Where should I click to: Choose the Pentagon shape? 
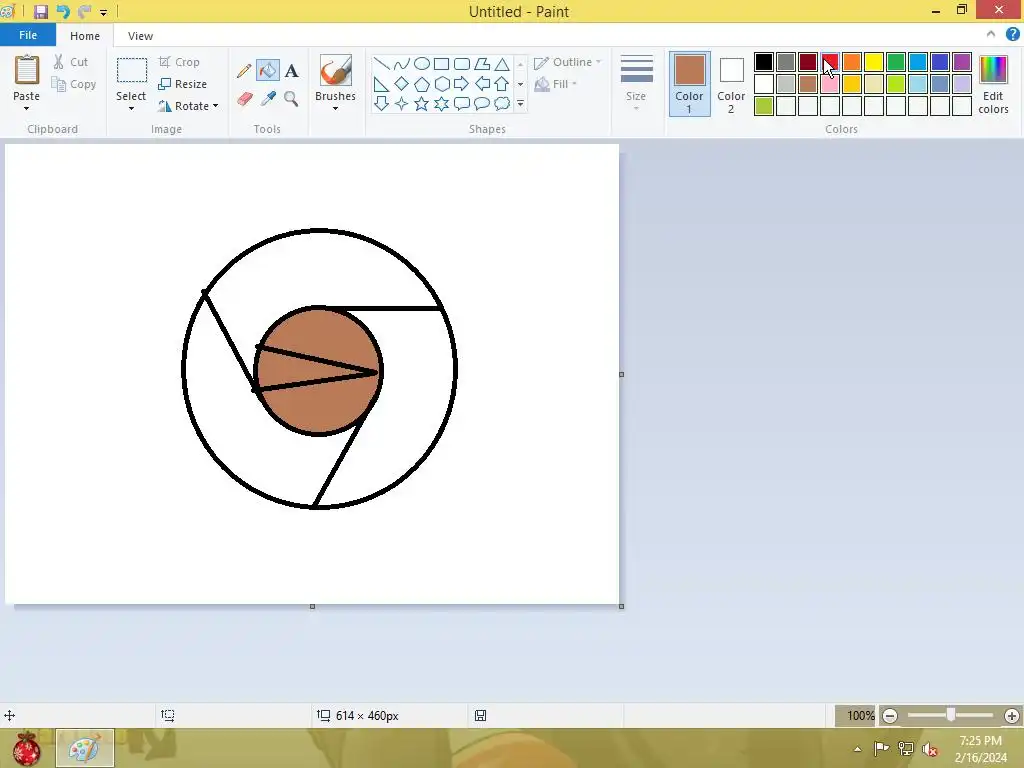coord(422,84)
